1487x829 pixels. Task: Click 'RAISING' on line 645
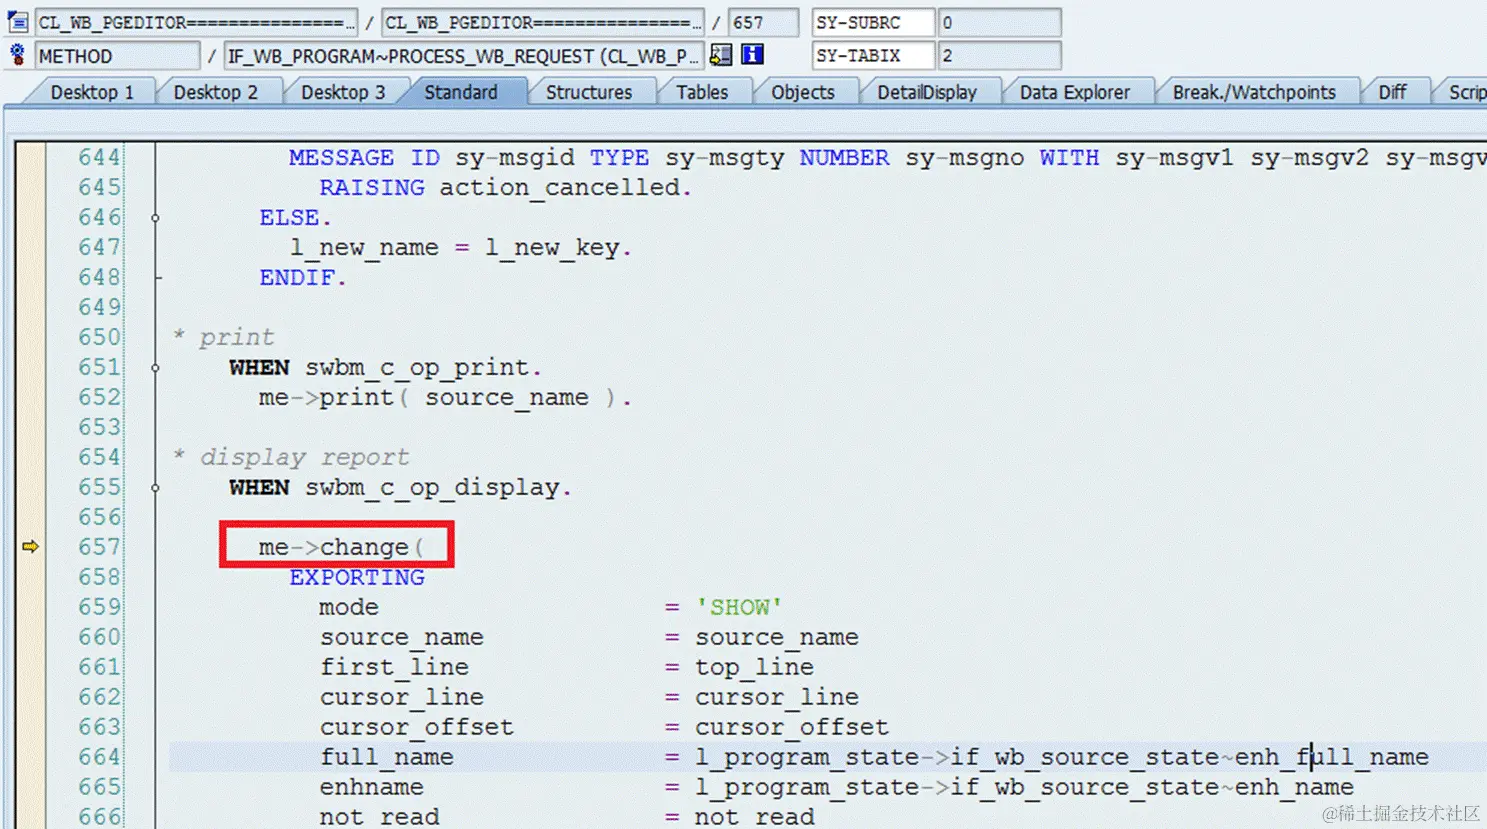pos(372,187)
